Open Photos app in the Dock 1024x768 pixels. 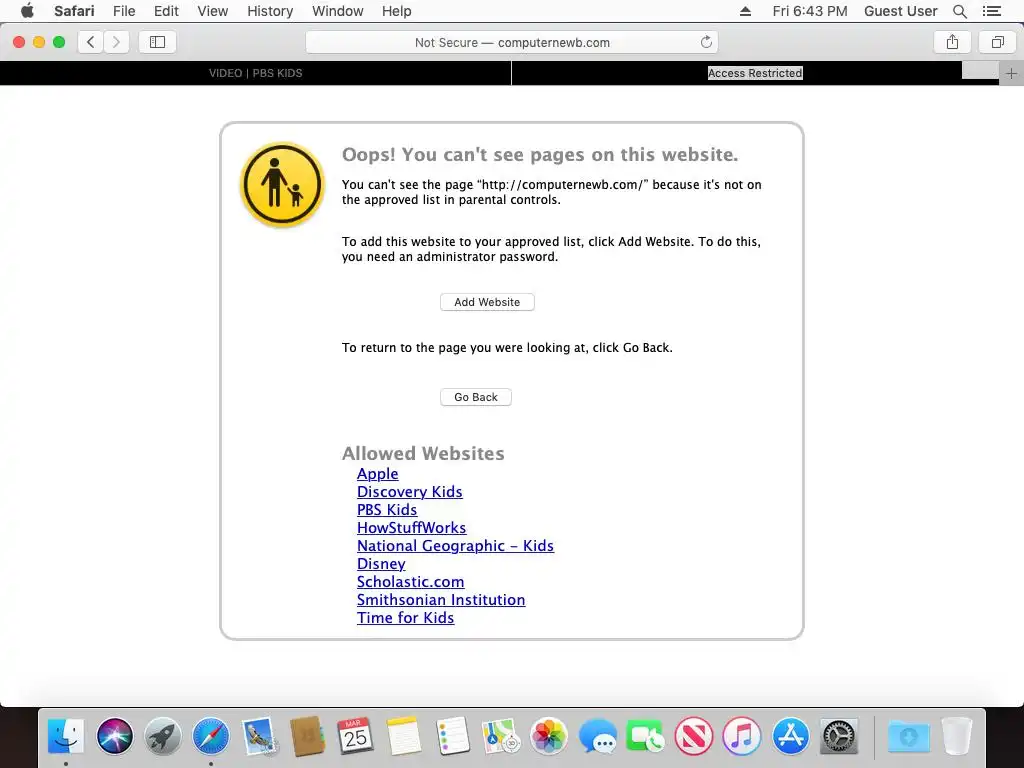click(549, 736)
